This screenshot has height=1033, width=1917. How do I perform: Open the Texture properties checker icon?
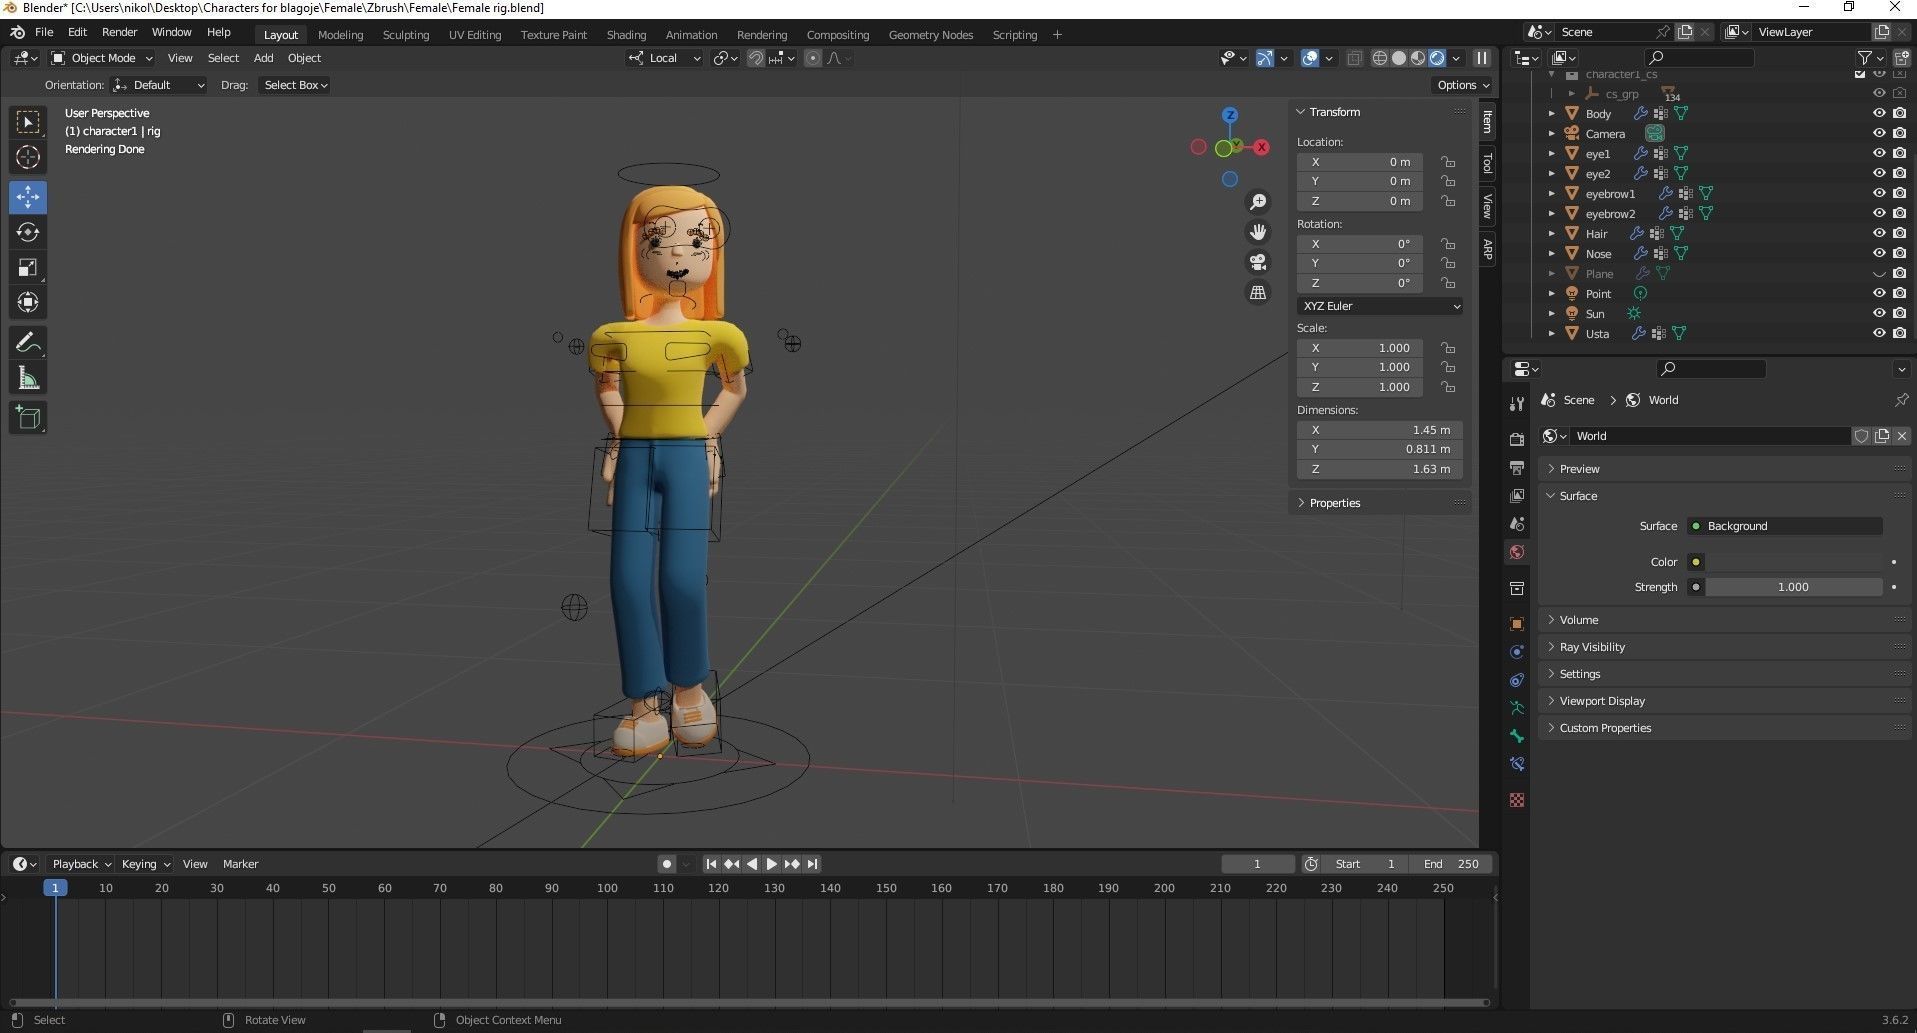(1517, 800)
